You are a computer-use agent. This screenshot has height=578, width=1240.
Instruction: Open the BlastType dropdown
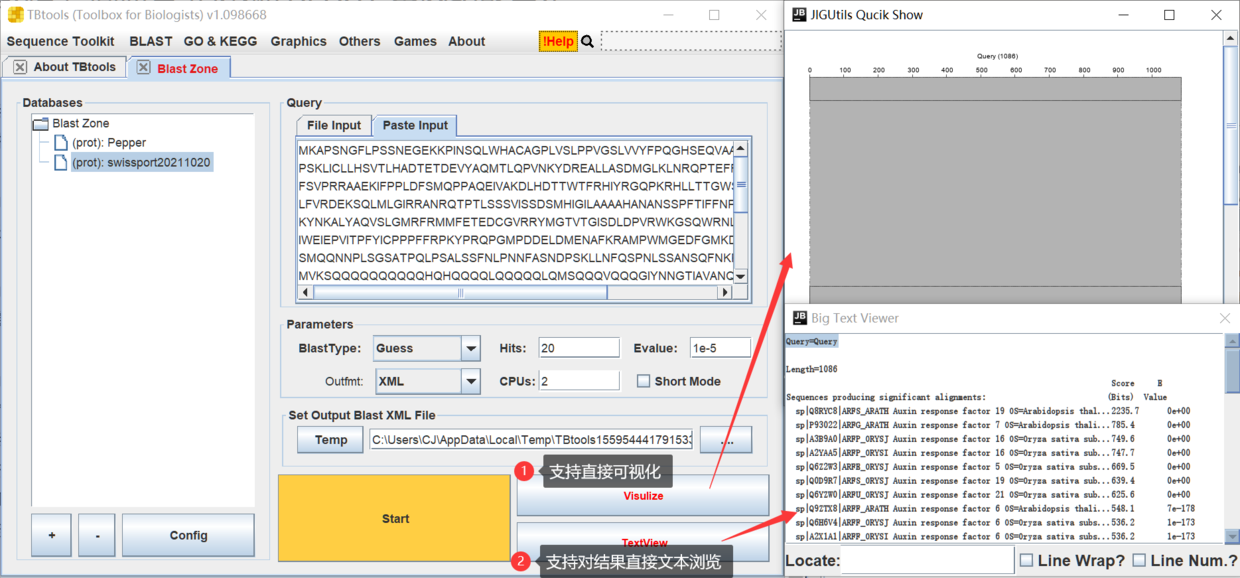click(x=471, y=348)
